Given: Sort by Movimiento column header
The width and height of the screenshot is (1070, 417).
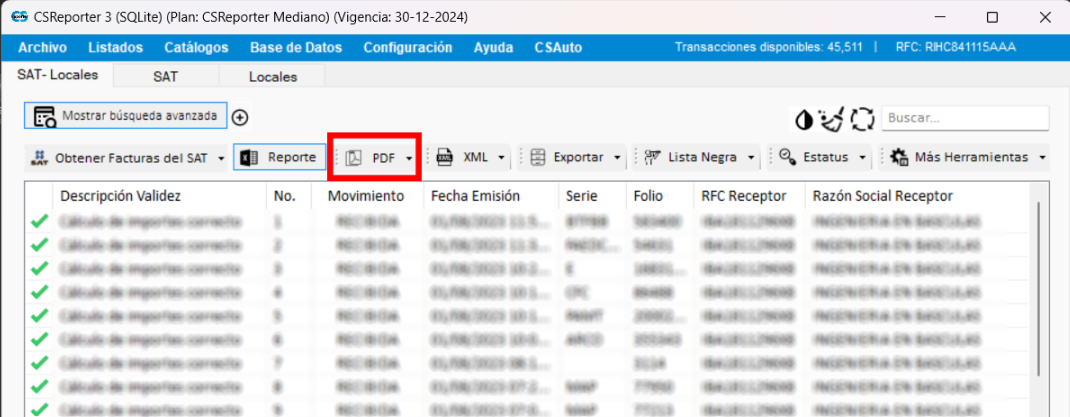Looking at the screenshot, I should pos(366,197).
